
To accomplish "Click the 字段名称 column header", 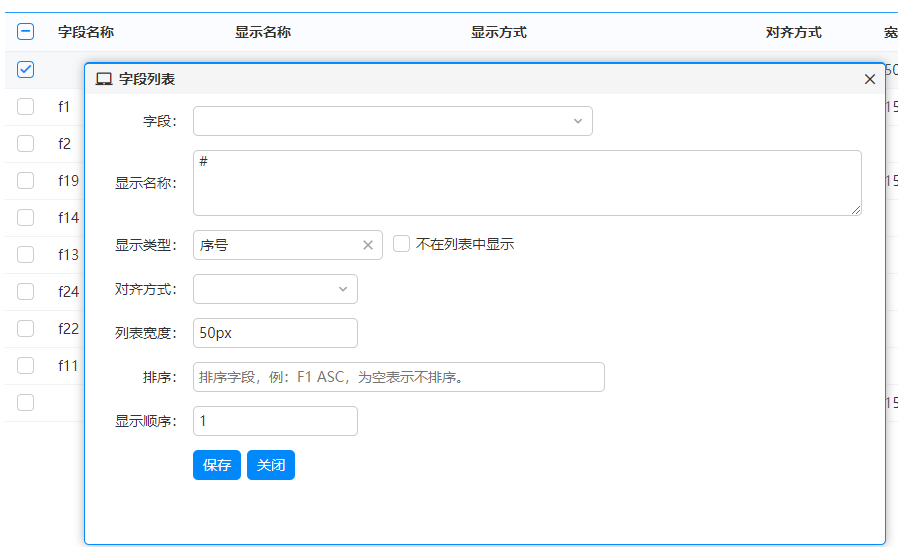I will click(x=86, y=32).
